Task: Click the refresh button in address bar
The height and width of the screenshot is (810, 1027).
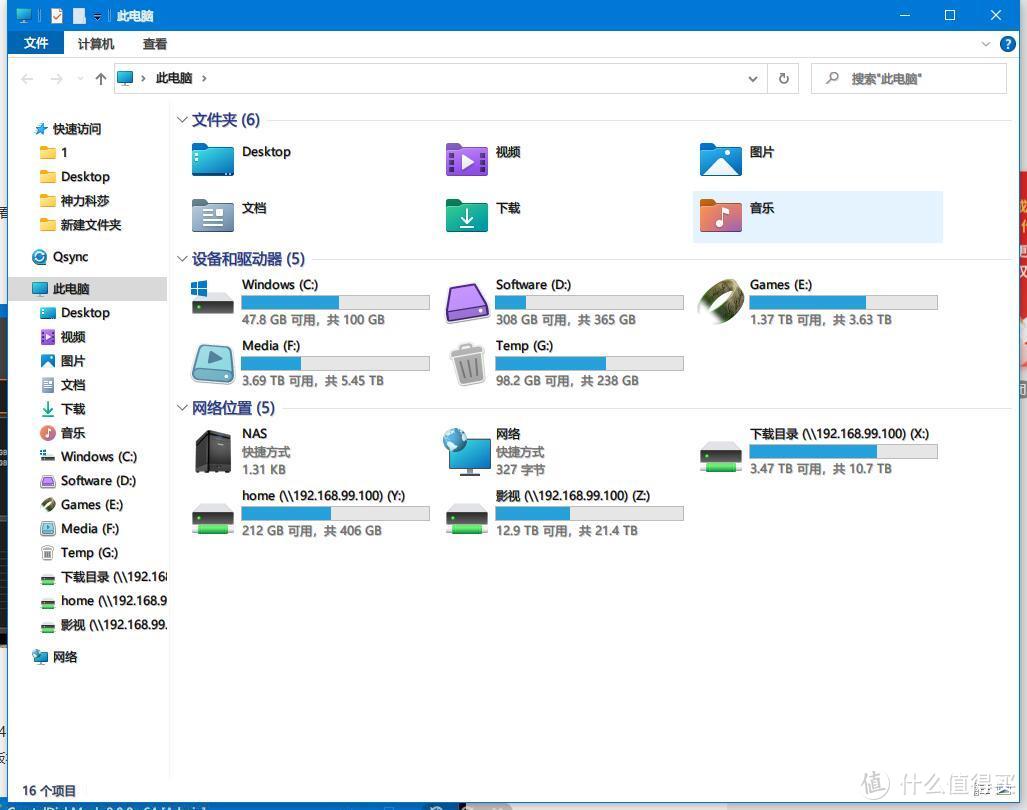Action: coord(783,79)
